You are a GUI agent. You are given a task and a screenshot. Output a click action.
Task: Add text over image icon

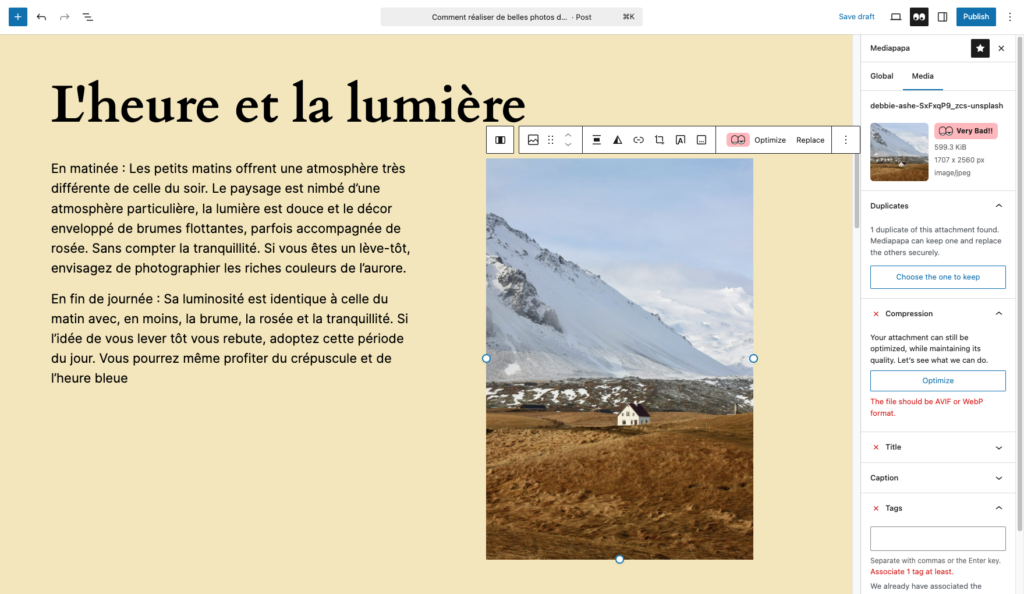click(x=680, y=140)
